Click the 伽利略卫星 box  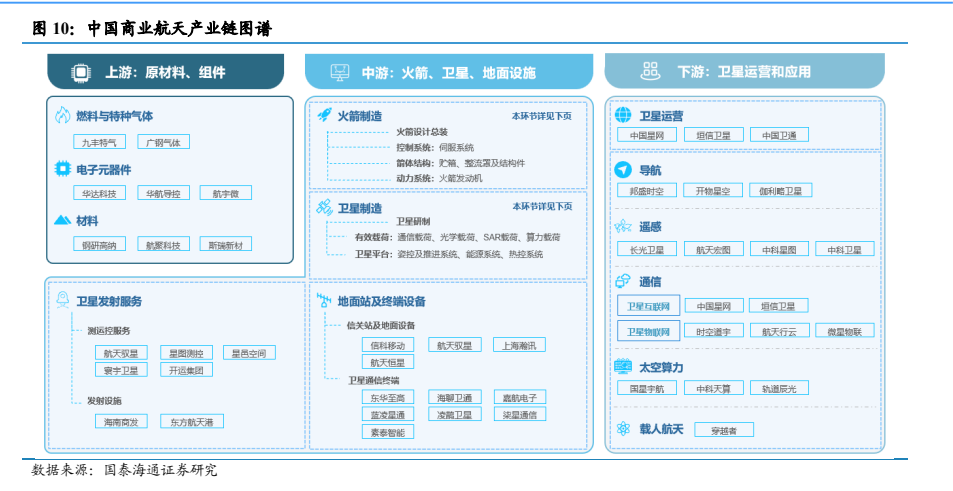click(780, 190)
